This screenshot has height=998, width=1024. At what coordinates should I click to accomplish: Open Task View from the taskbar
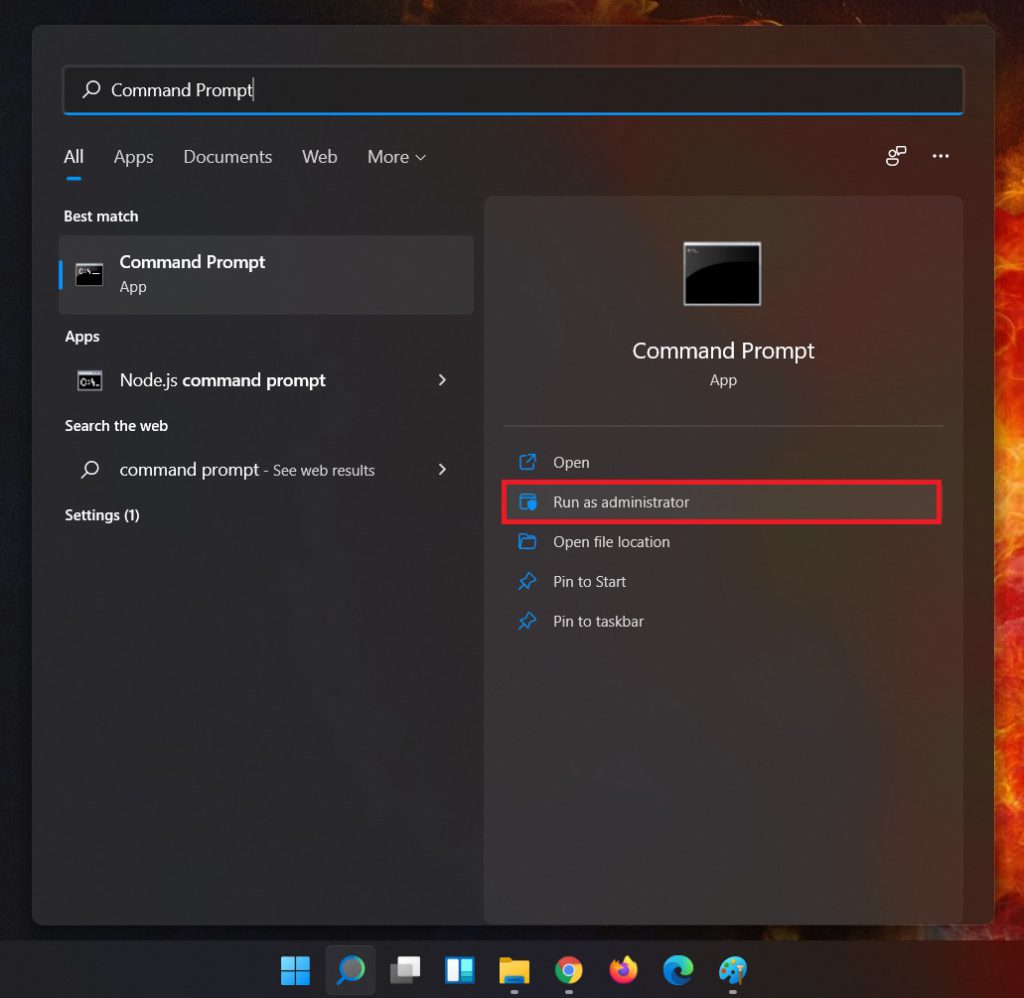click(405, 970)
